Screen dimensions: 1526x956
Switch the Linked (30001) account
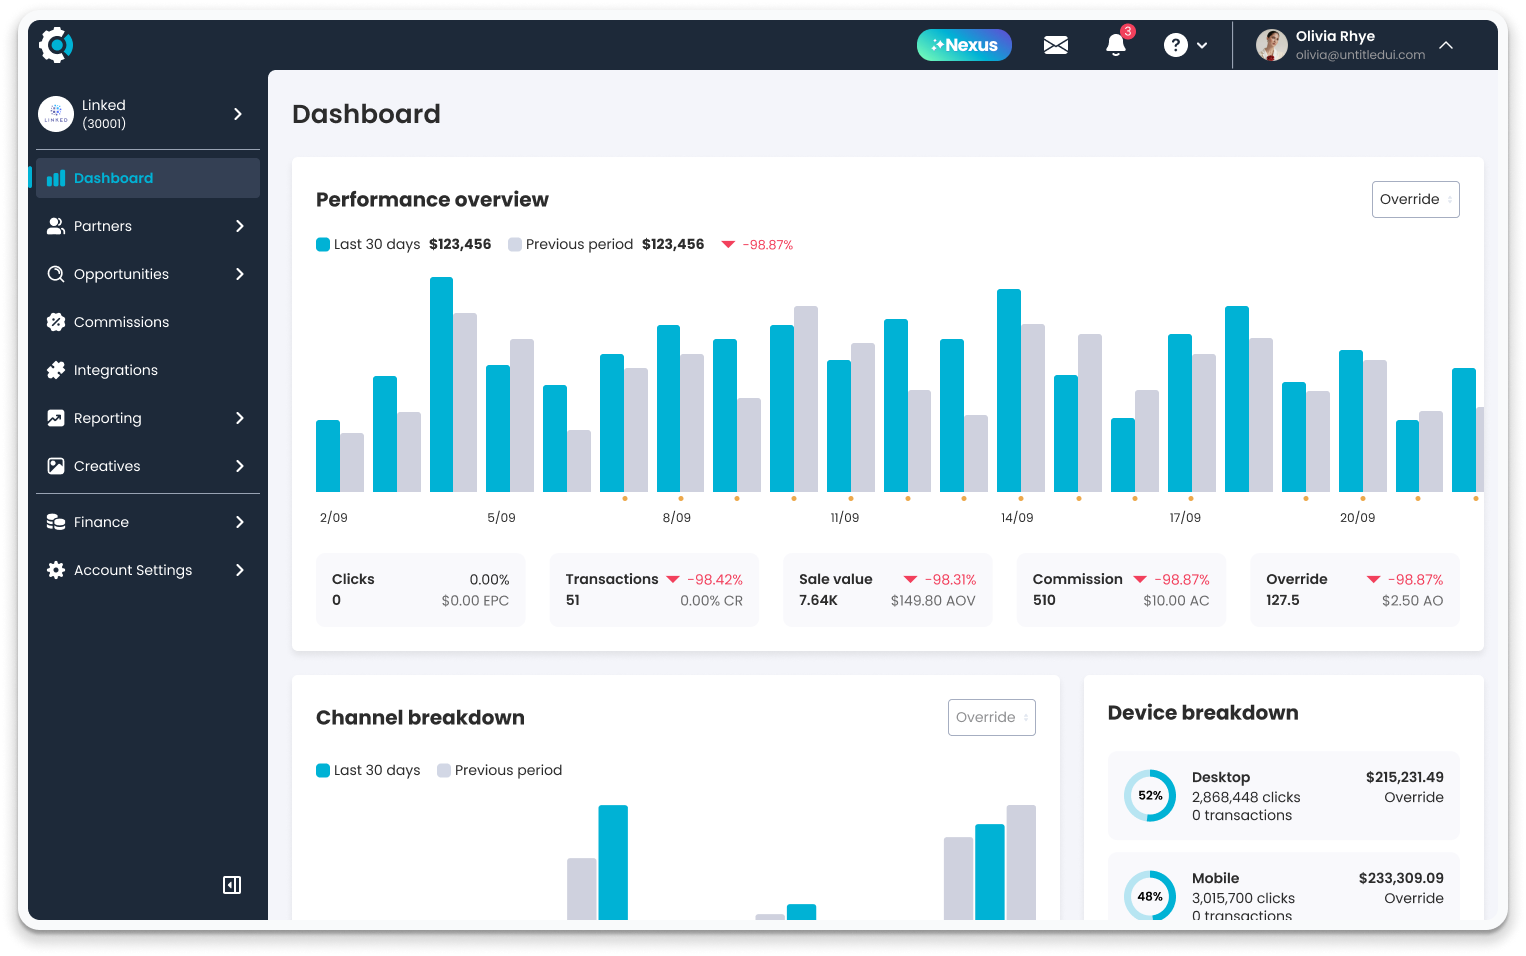coord(148,114)
